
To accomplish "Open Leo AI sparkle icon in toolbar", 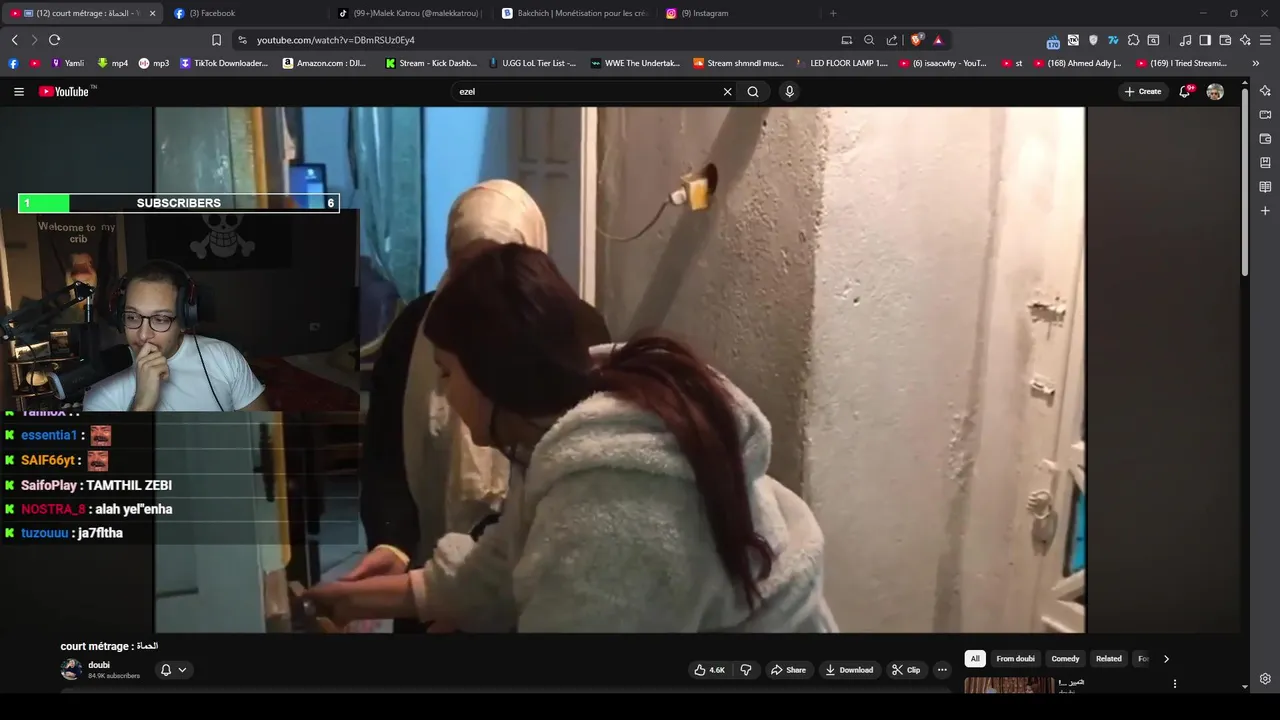I will 1245,40.
